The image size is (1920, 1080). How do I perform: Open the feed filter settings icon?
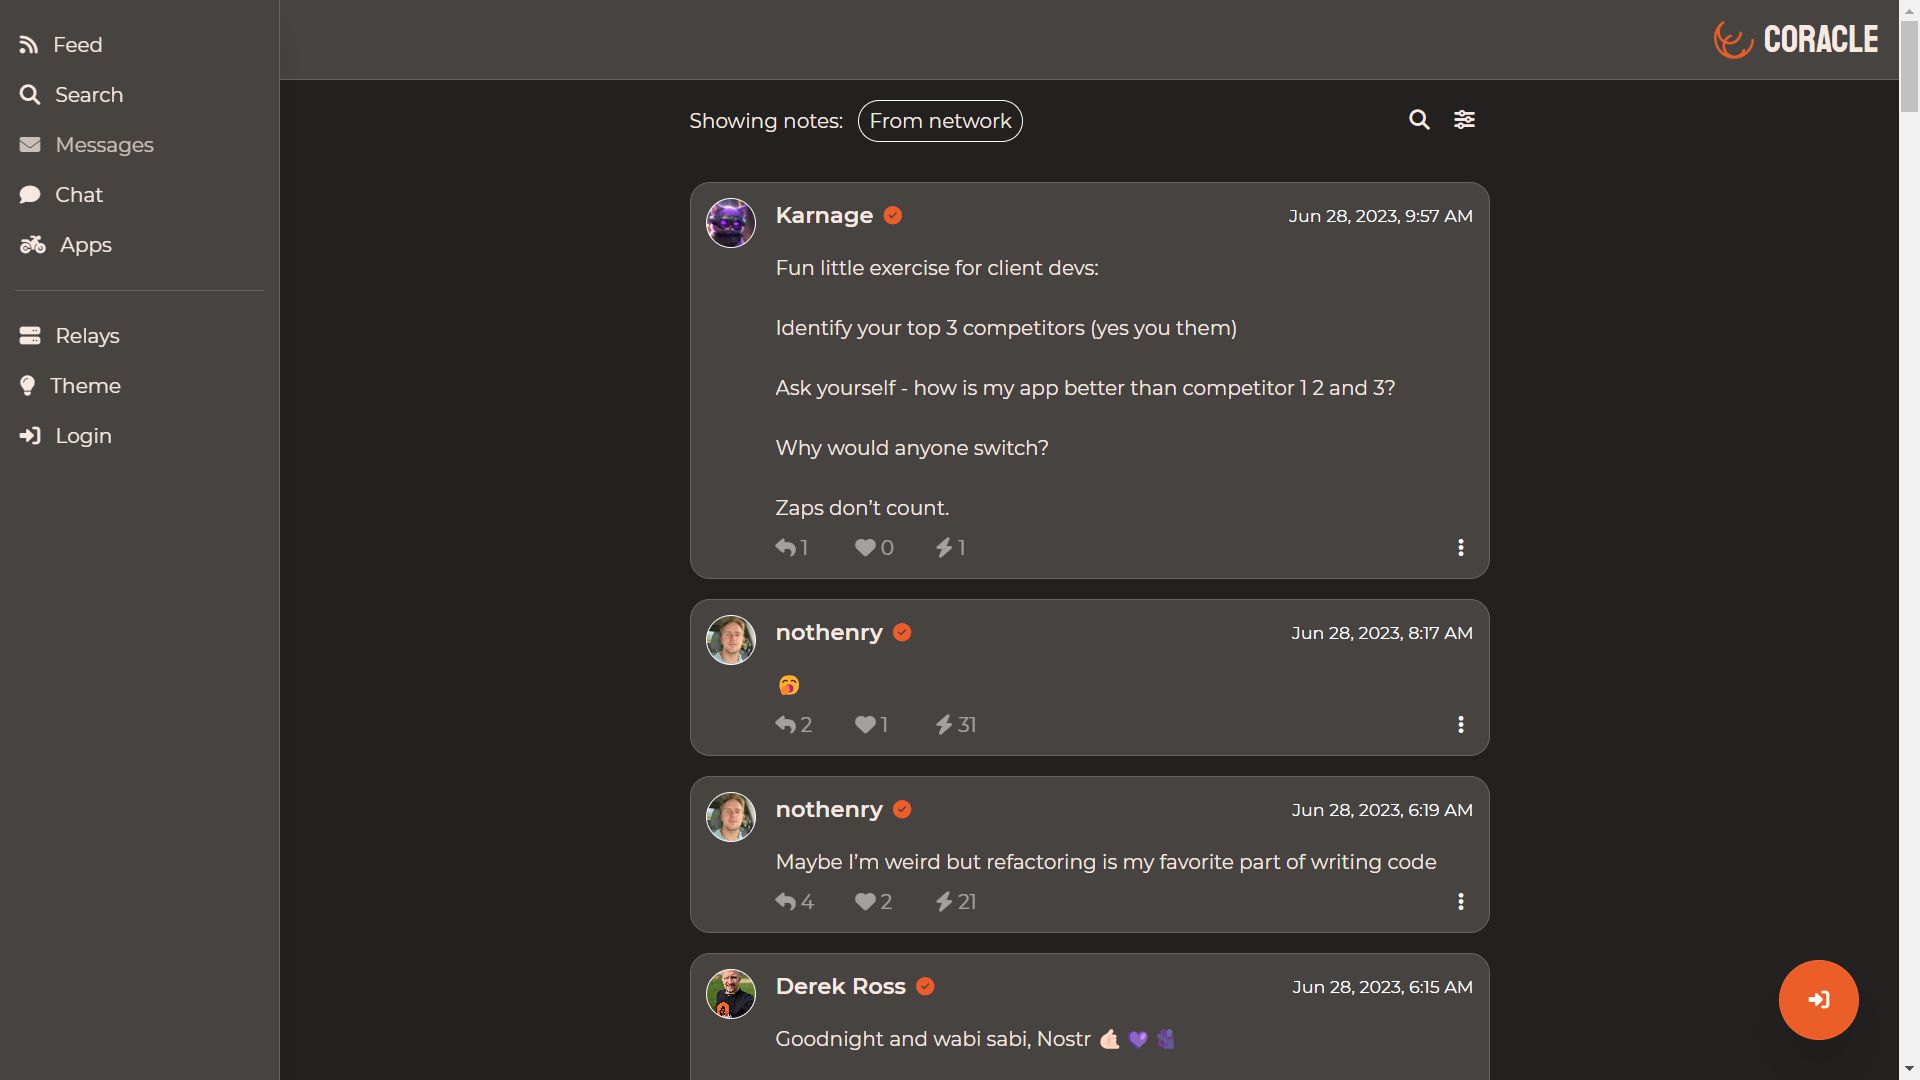tap(1464, 119)
